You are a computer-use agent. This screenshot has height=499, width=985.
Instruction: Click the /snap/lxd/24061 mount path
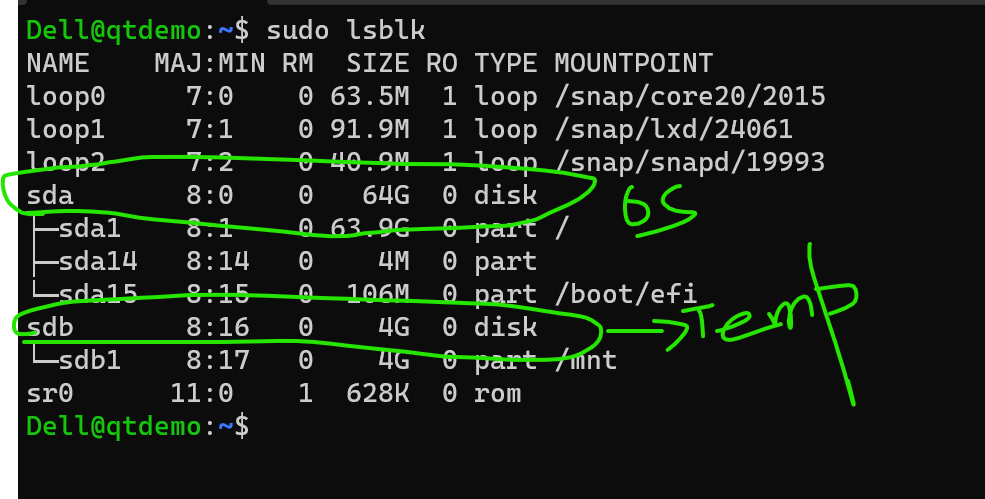pos(673,129)
